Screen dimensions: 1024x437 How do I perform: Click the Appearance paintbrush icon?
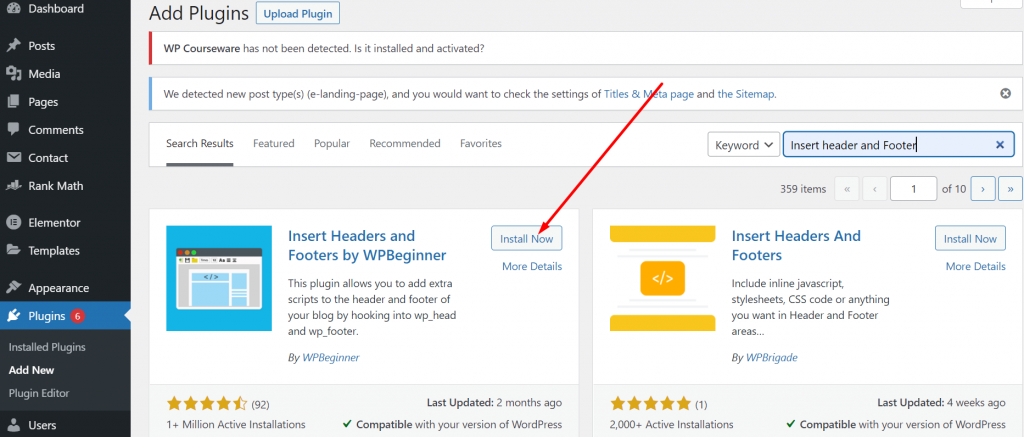coord(14,287)
